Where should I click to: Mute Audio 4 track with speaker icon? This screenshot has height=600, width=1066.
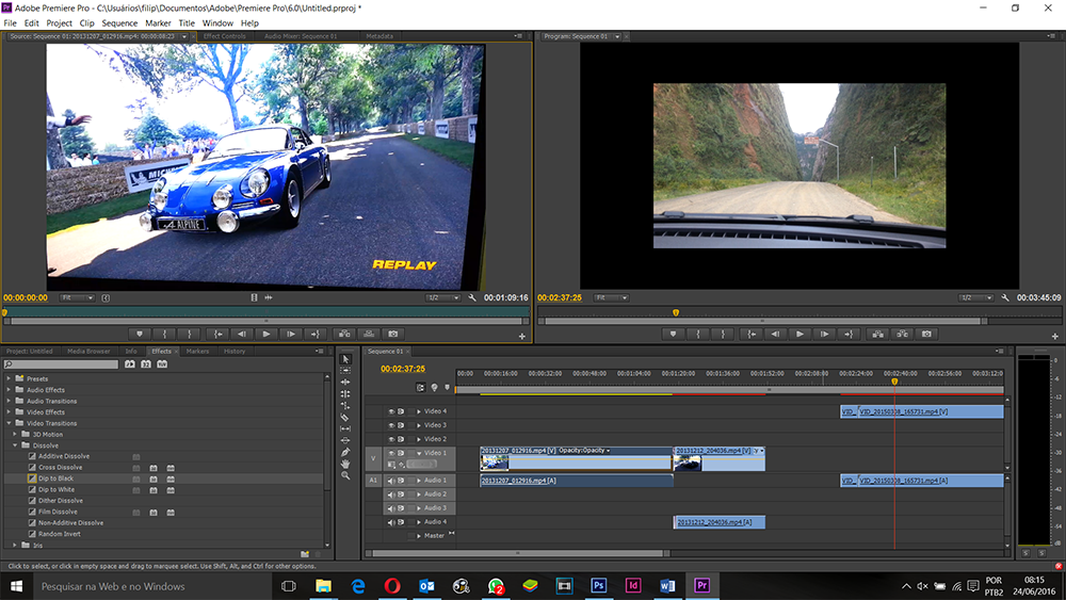coord(391,522)
